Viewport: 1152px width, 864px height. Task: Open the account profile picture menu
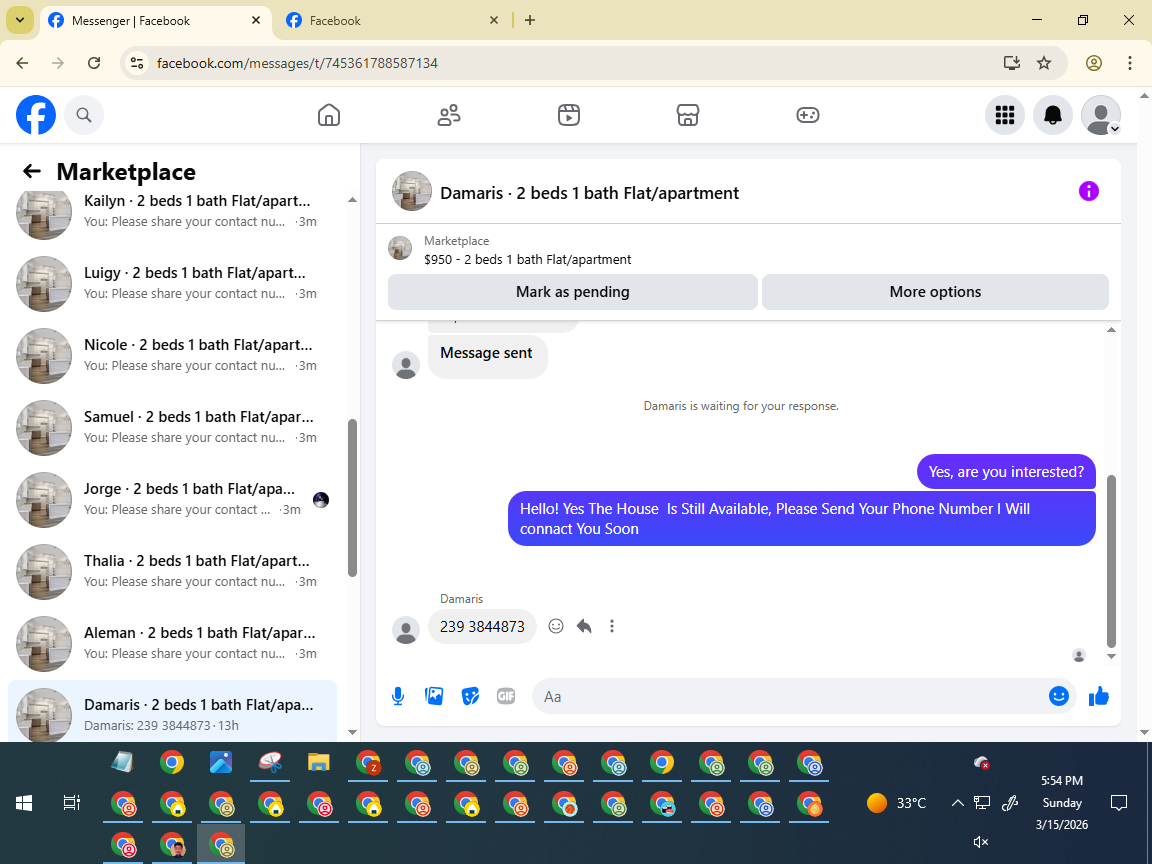pyautogui.click(x=1101, y=115)
